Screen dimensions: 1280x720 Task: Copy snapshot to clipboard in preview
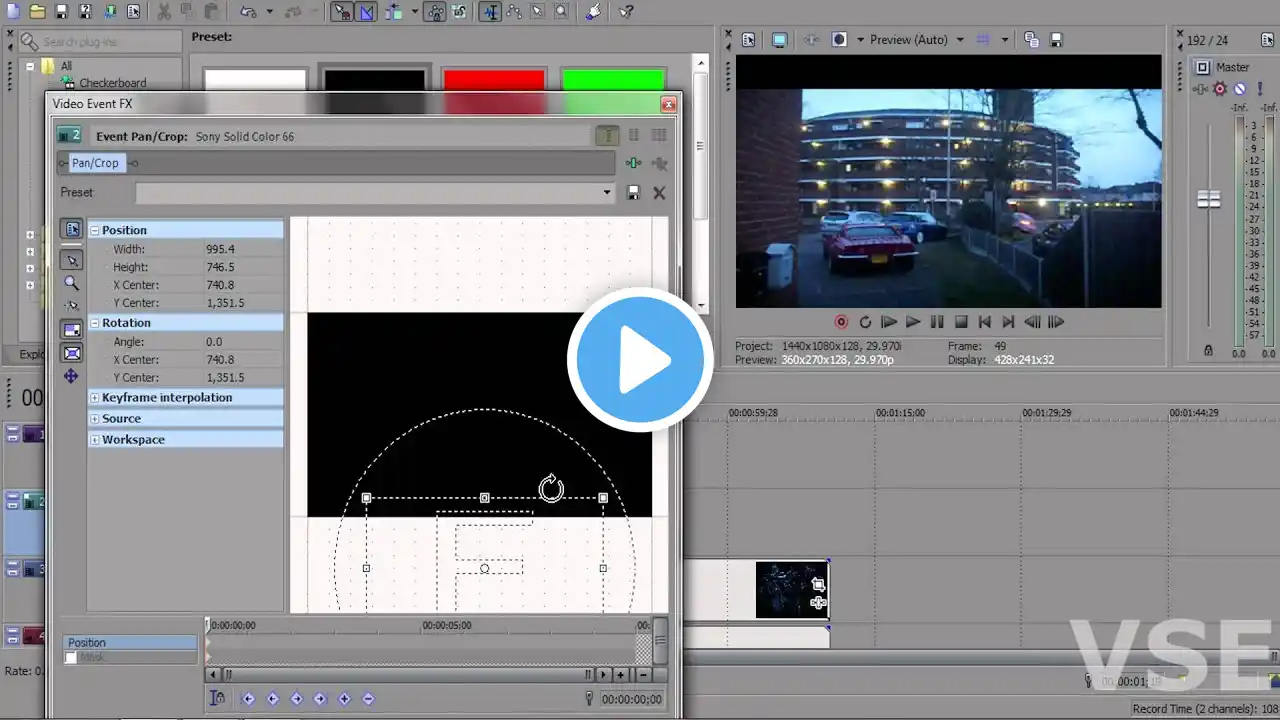1031,40
